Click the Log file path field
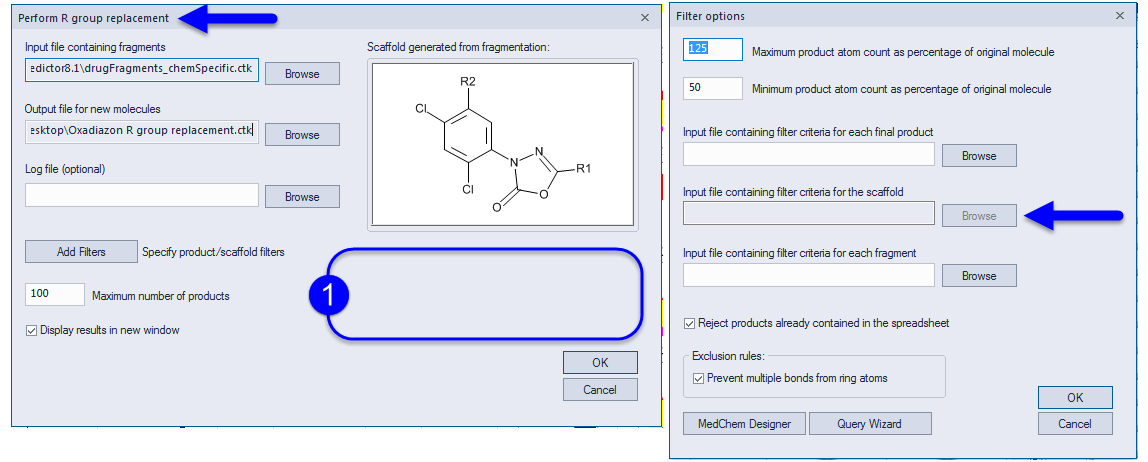 point(142,195)
